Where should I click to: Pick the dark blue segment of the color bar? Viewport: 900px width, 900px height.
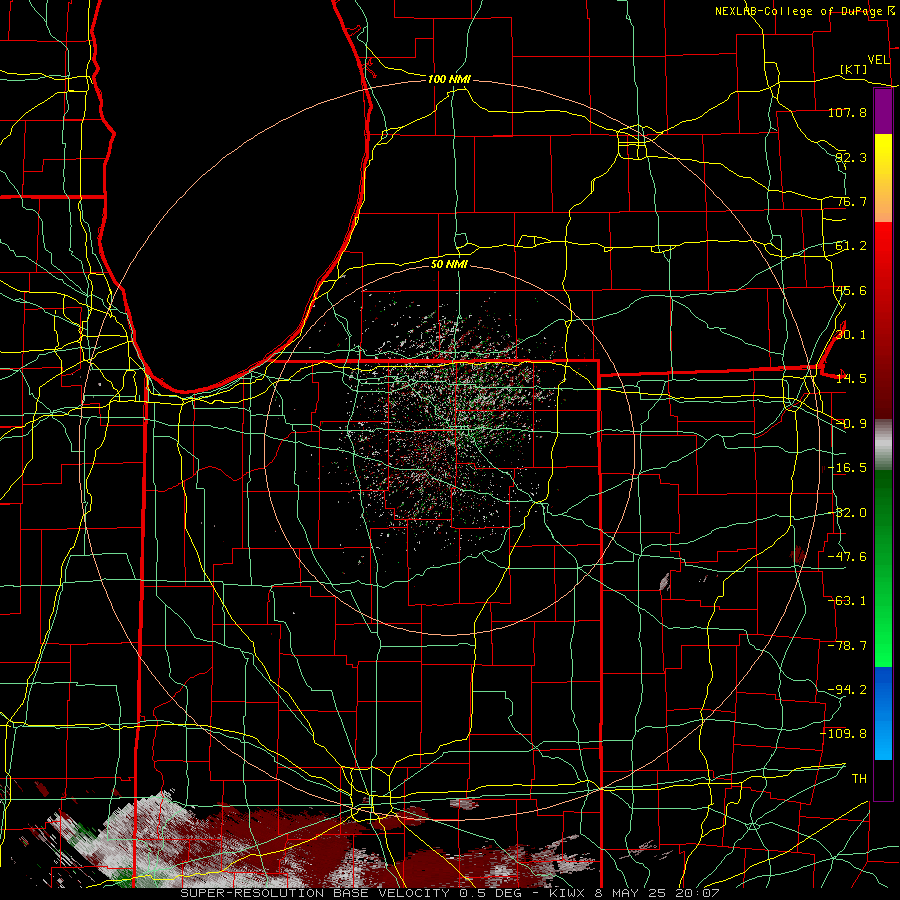coord(883,690)
